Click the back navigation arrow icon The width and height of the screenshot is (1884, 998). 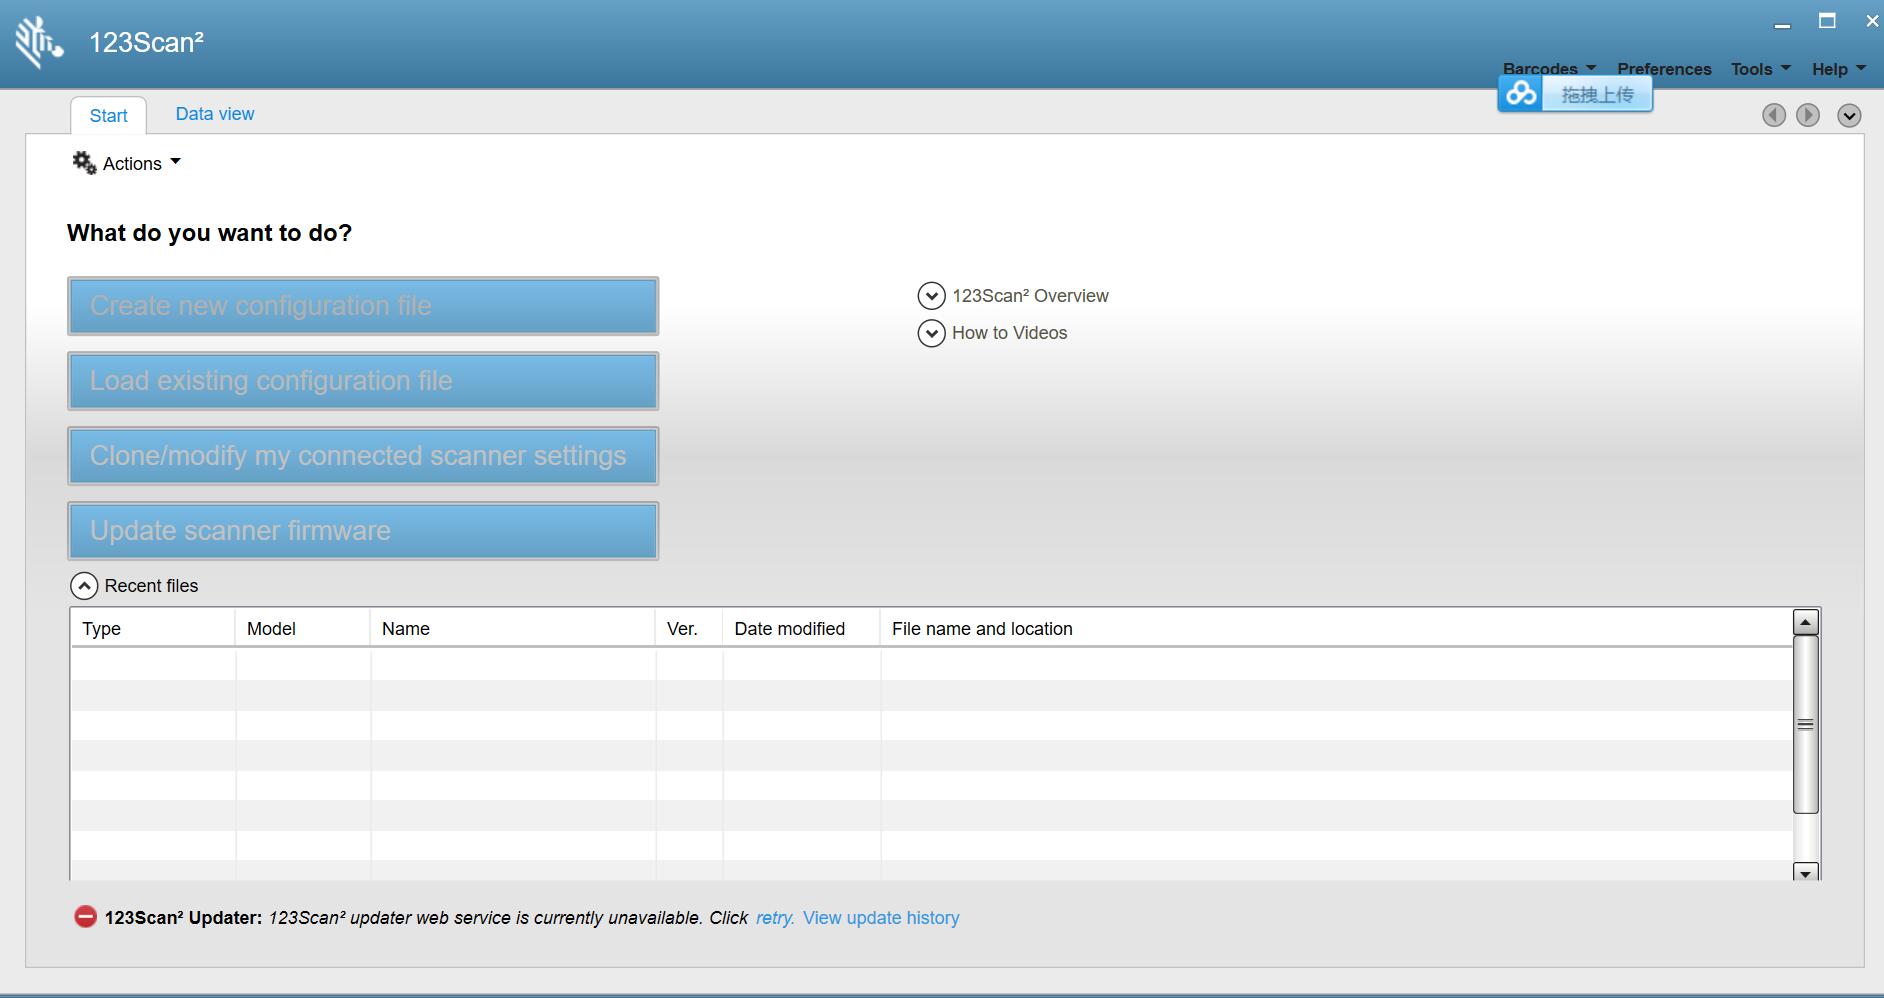[x=1774, y=115]
